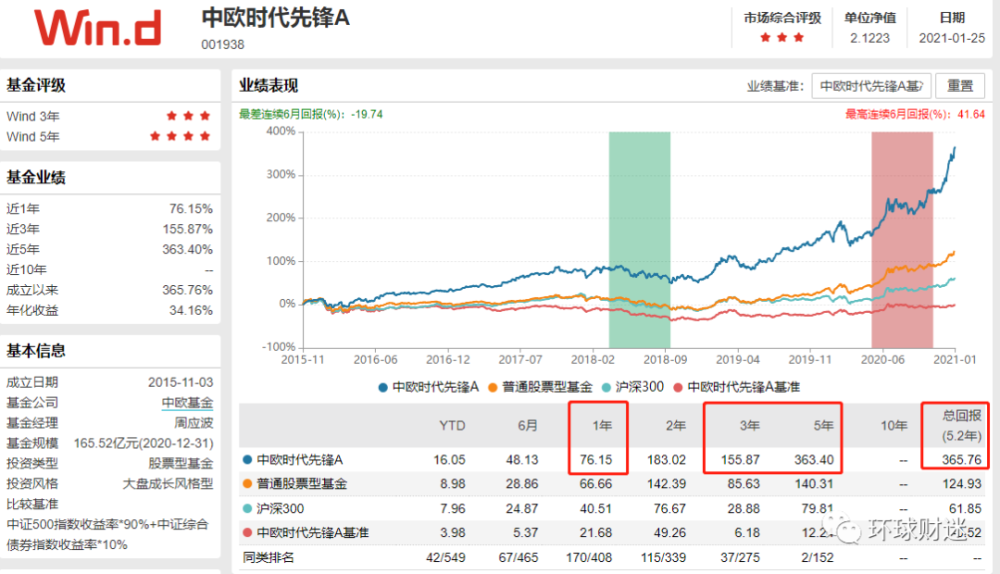Viewport: 1000px width, 574px height.
Task: Toggle 普通股票型基金 series in chart legend
Action: point(540,387)
